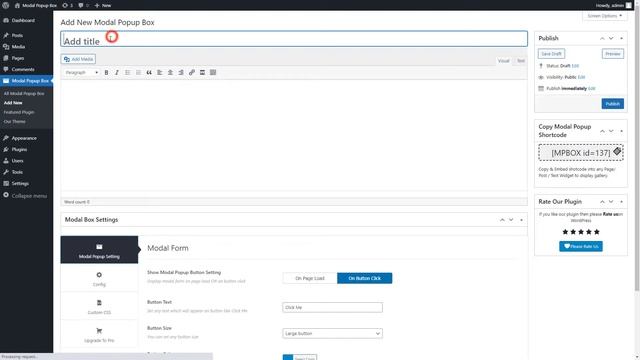This screenshot has width=640, height=360.
Task: Open Featured Plugin submenu link
Action: tap(19, 112)
